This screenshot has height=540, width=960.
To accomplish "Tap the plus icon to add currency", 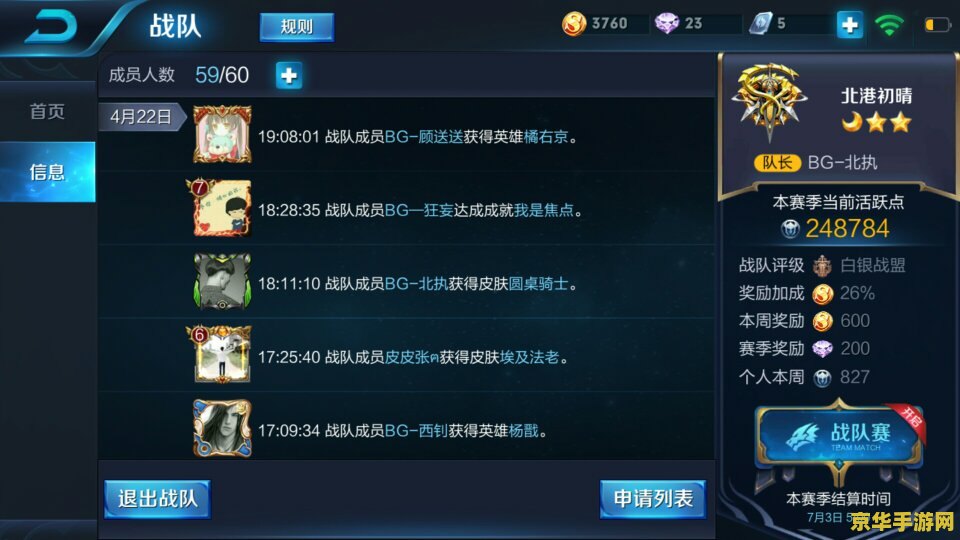I will 849,24.
